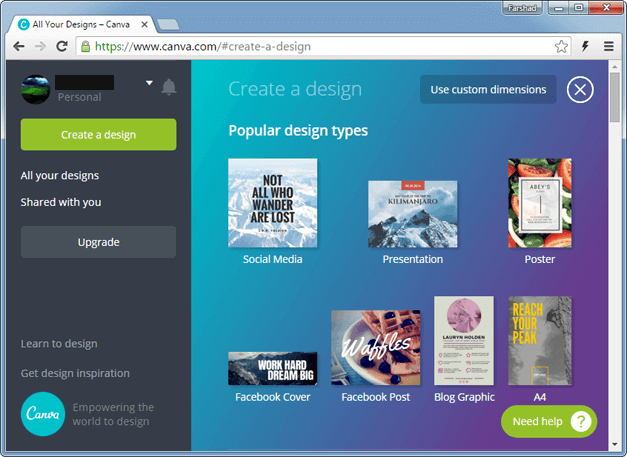627x457 pixels.
Task: Choose the Poster design thumbnail
Action: [540, 203]
